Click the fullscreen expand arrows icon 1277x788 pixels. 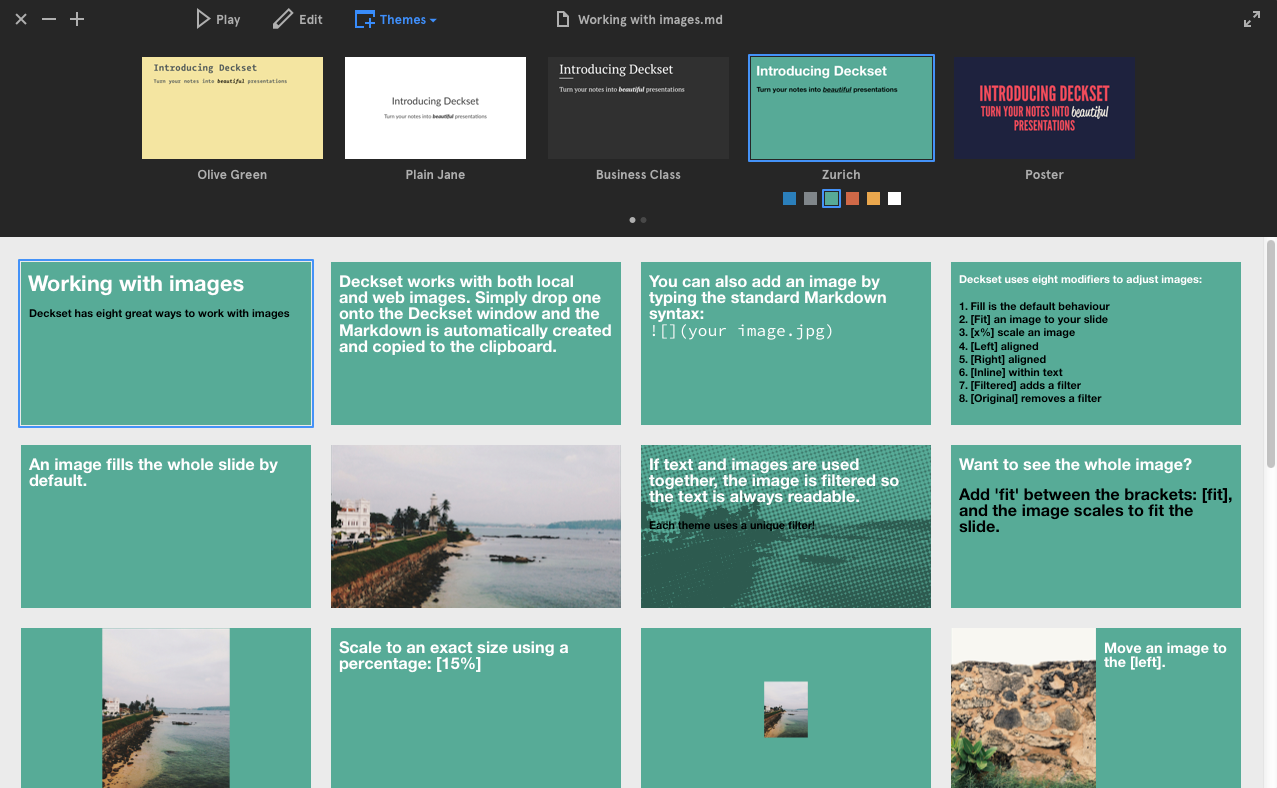(x=1251, y=19)
